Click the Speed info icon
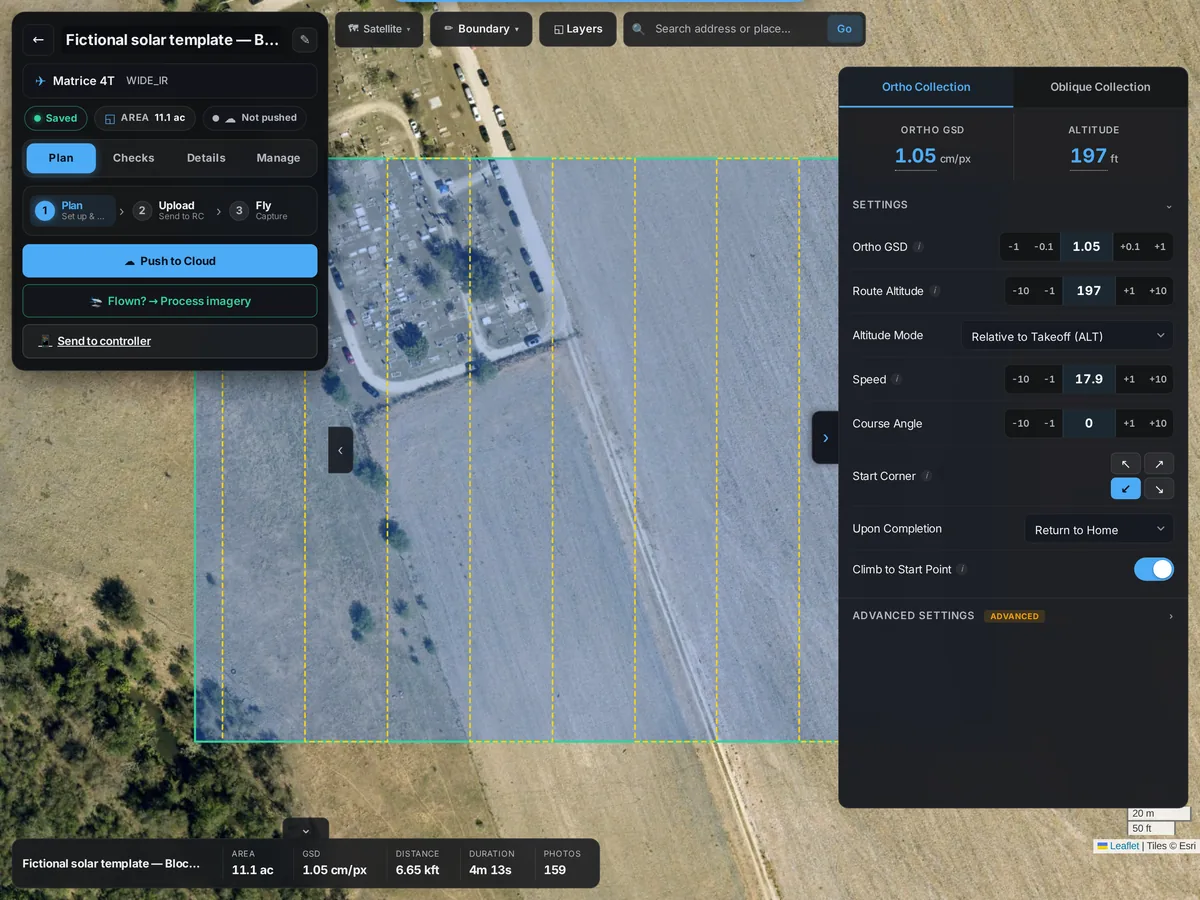The height and width of the screenshot is (900, 1200). coord(896,380)
